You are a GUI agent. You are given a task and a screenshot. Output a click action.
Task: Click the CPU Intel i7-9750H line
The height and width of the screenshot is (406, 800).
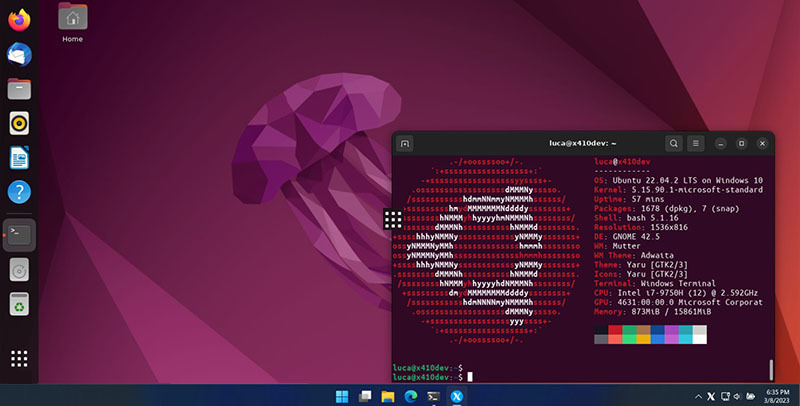point(676,293)
